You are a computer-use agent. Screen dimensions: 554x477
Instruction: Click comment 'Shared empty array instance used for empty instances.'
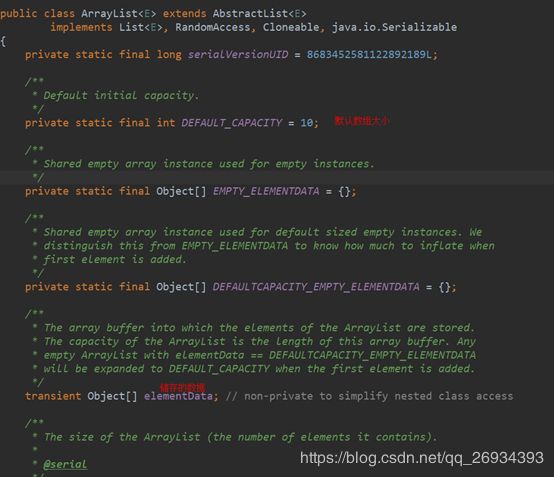tap(209, 164)
